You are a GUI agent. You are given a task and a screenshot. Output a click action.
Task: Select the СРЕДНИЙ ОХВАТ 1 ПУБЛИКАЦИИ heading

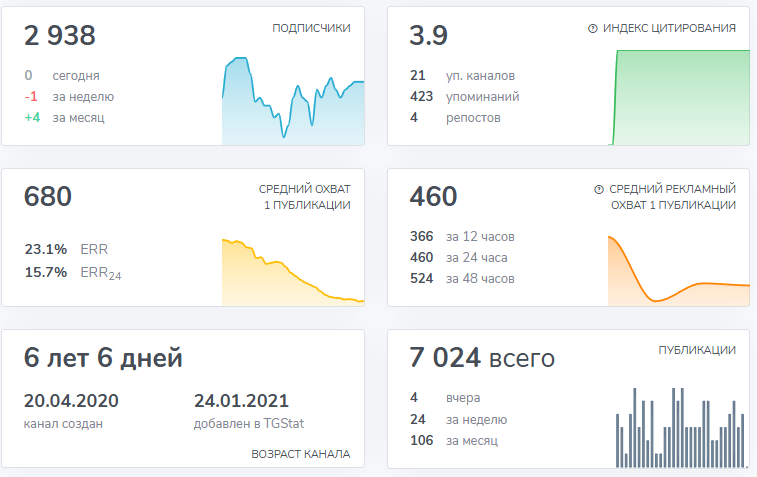point(304,196)
